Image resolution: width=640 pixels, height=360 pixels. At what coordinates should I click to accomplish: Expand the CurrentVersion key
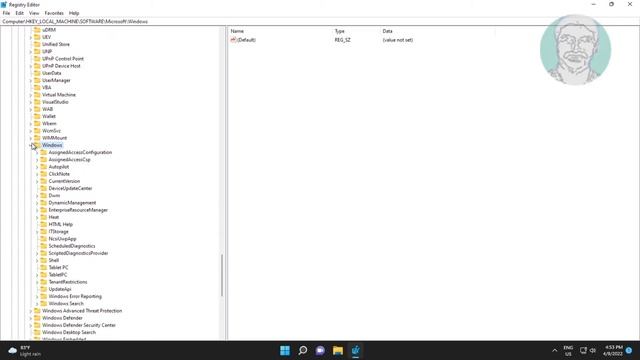tap(37, 181)
